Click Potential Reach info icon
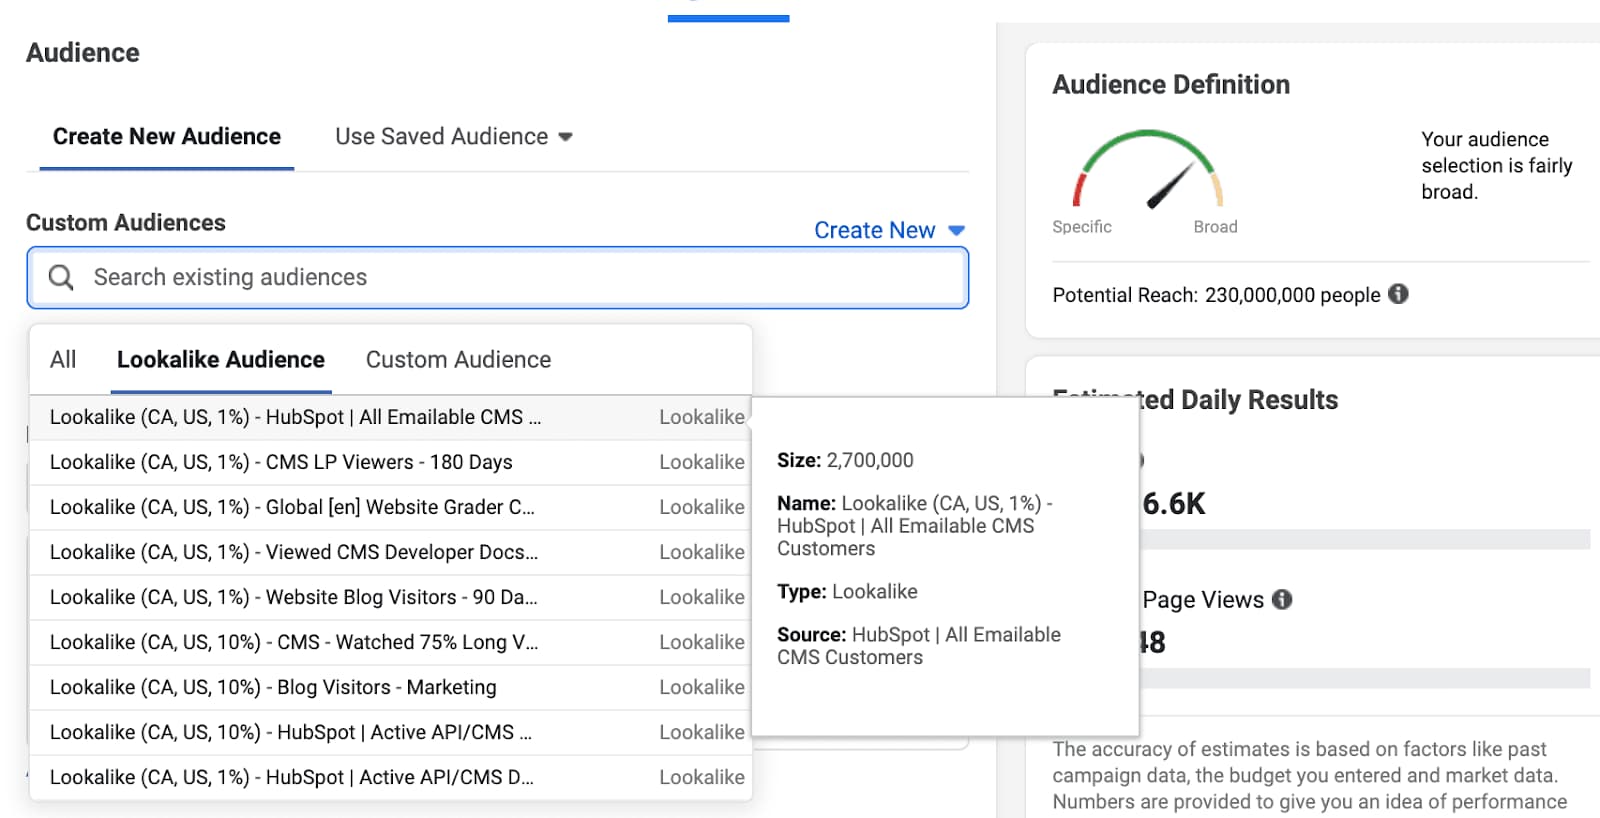 (1398, 294)
